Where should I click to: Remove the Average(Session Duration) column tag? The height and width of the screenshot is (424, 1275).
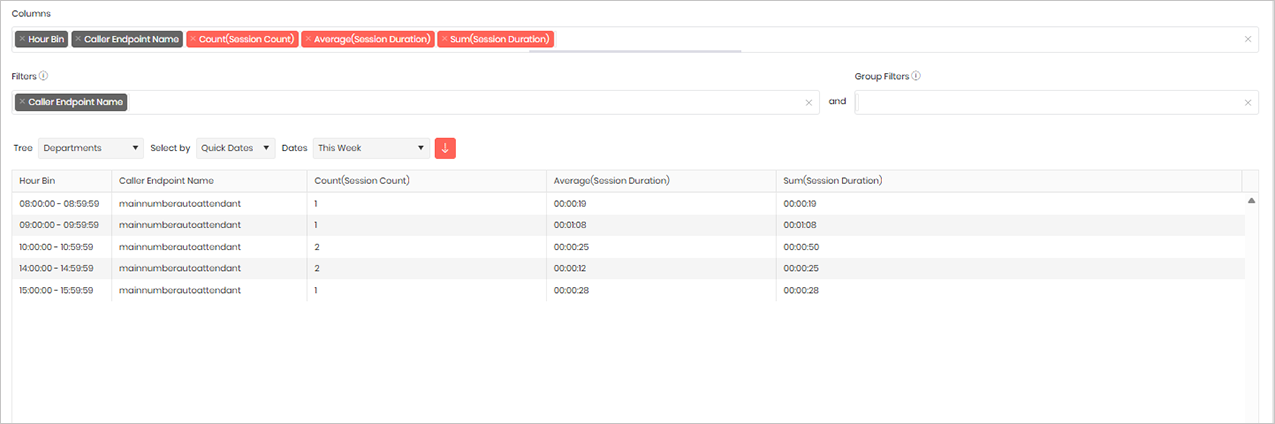[x=308, y=39]
